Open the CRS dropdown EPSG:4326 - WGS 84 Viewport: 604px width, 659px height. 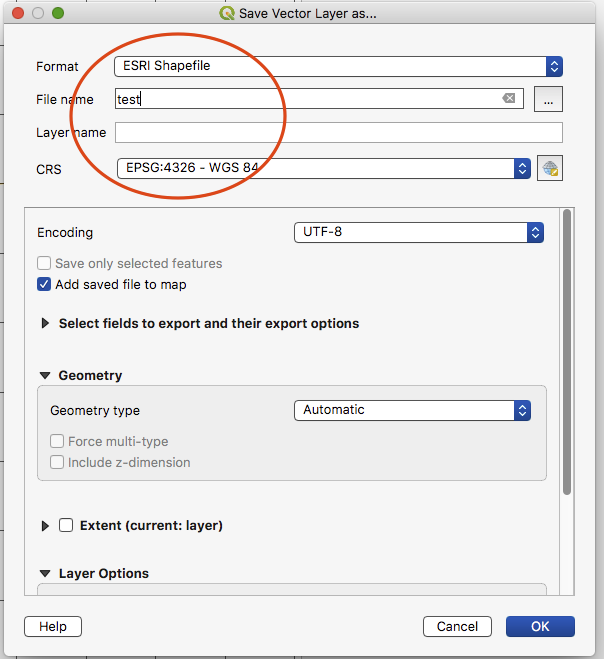click(324, 168)
